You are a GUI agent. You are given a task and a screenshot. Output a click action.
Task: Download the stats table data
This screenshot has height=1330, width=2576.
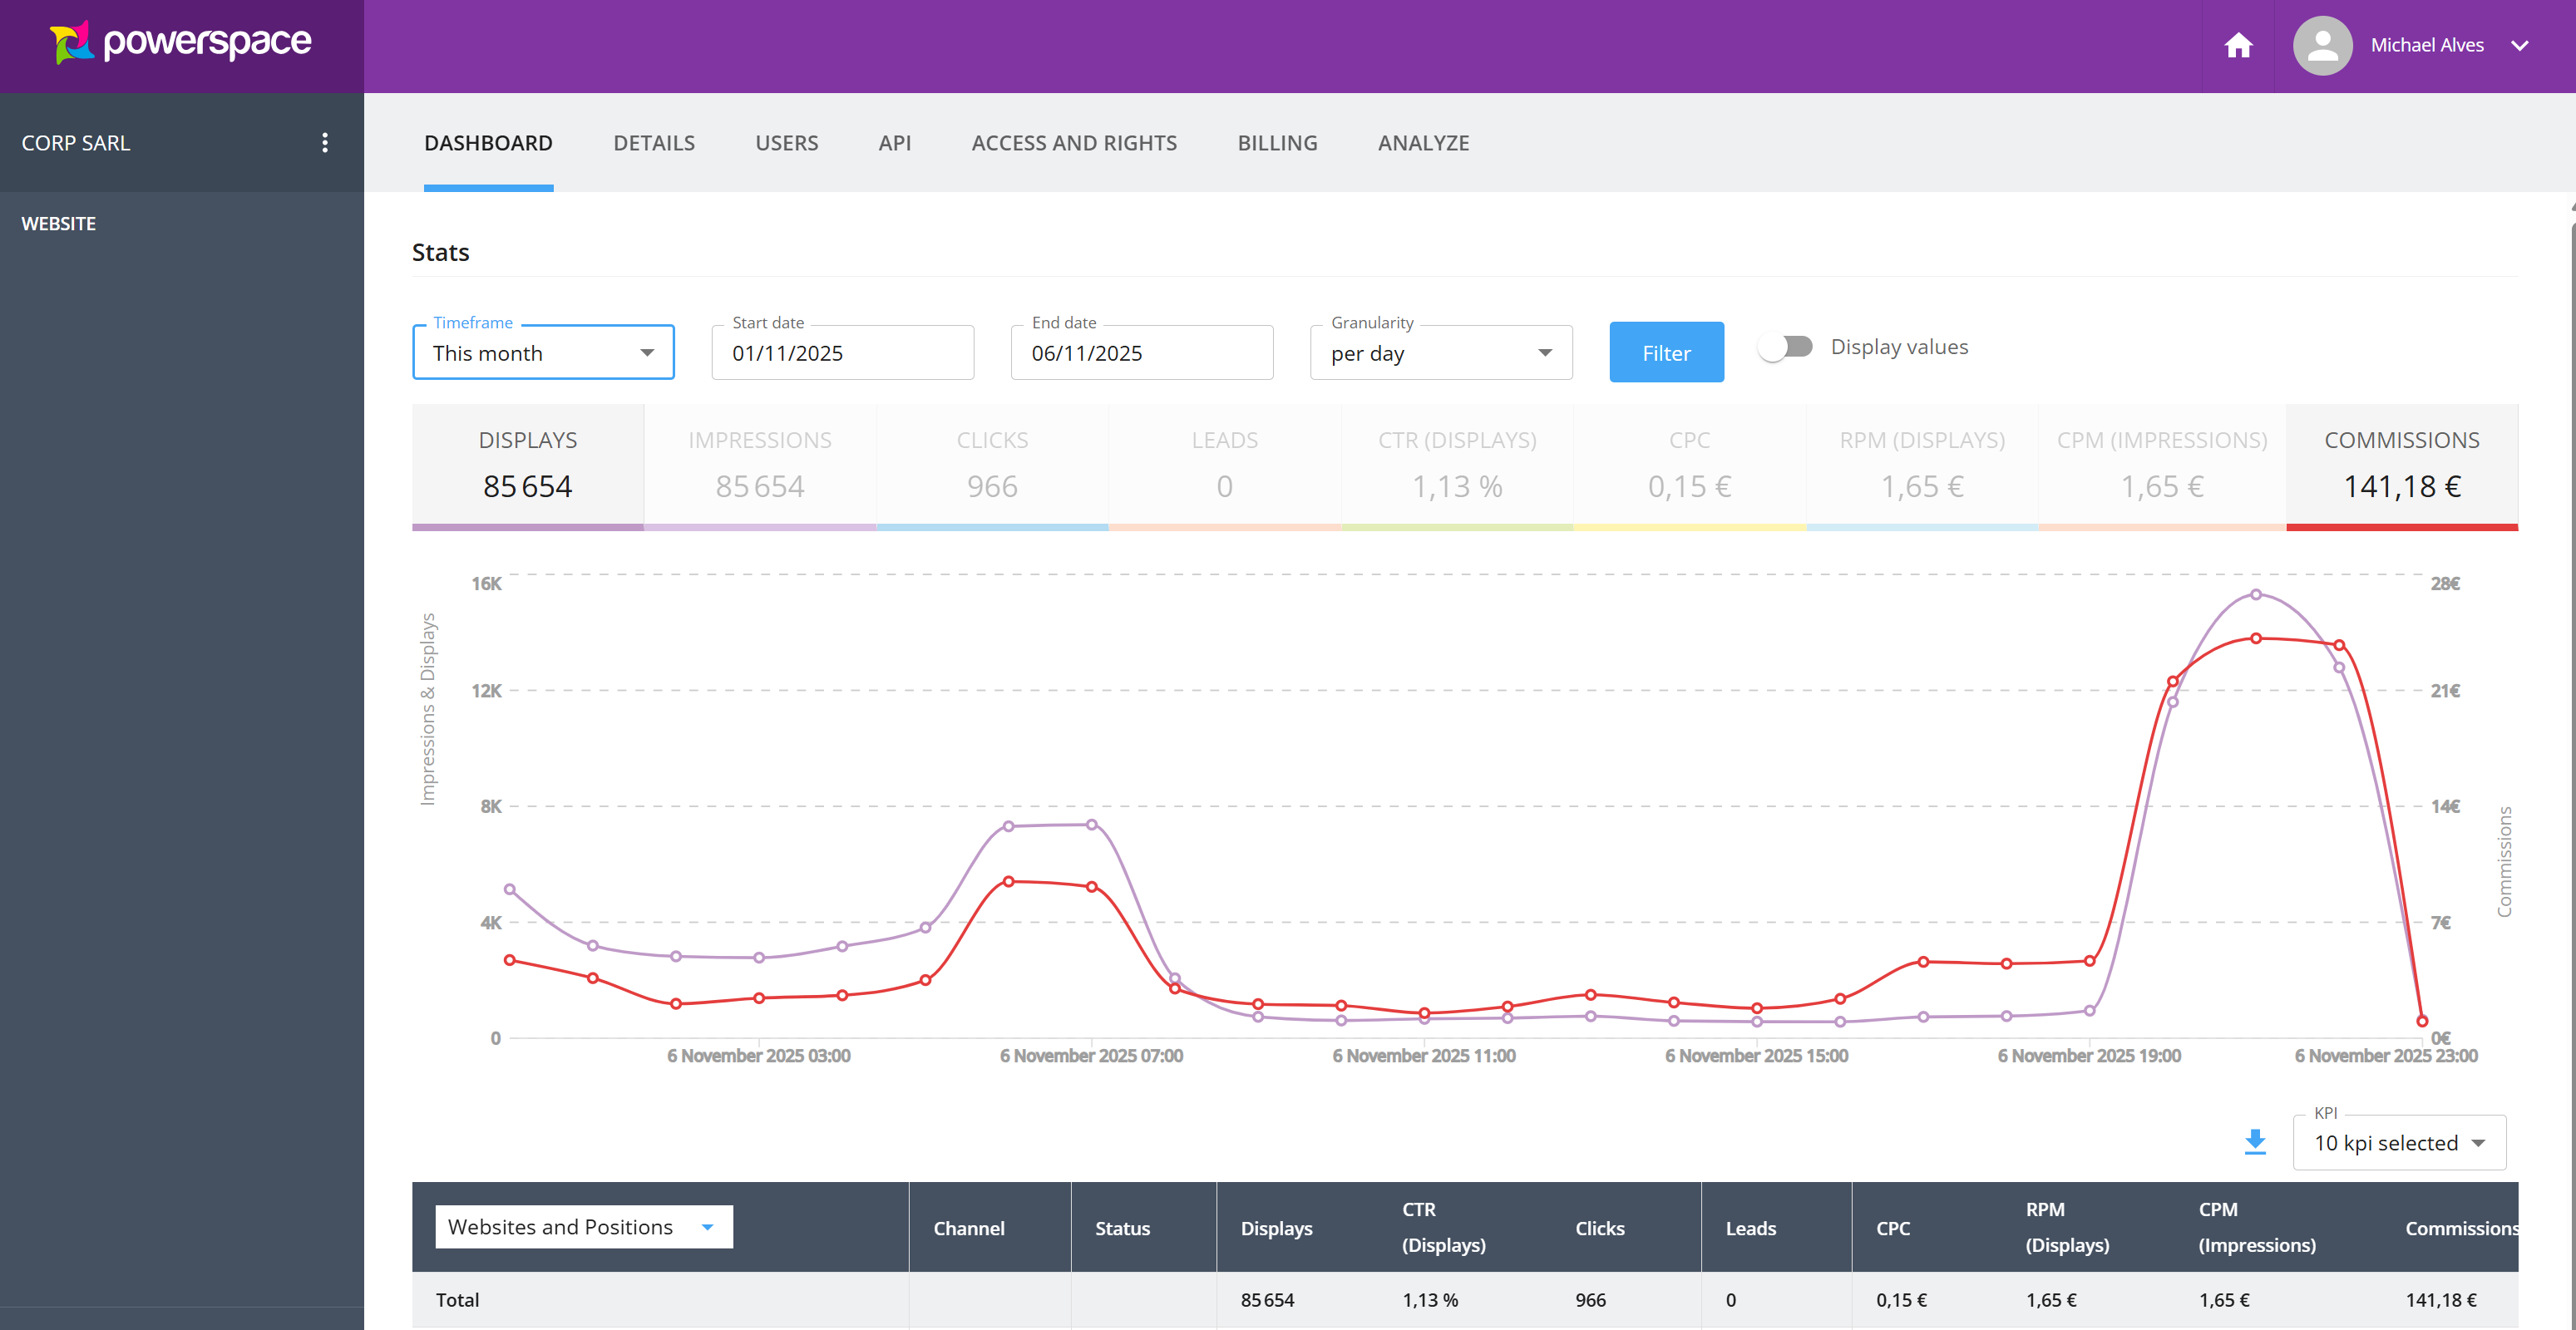tap(2255, 1142)
